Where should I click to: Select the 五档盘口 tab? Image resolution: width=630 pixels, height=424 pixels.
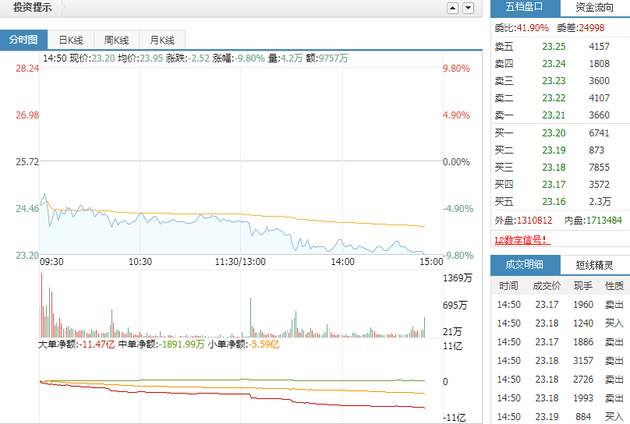pos(525,7)
